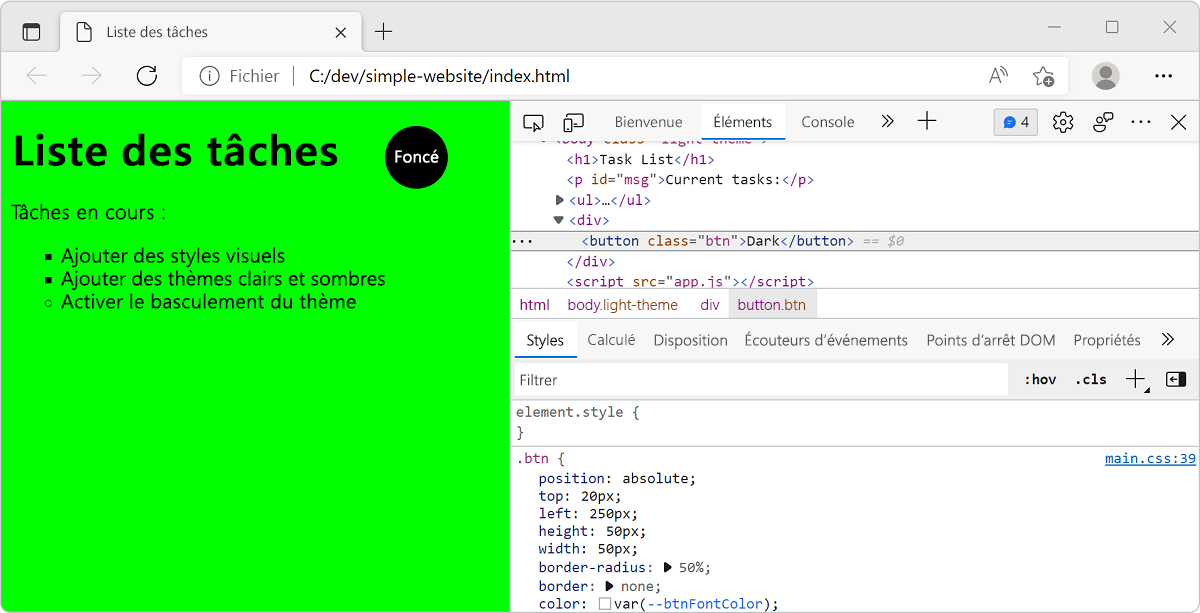The height and width of the screenshot is (613, 1200).
Task: Toggle the computed styles sidebar icon
Action: click(1176, 380)
